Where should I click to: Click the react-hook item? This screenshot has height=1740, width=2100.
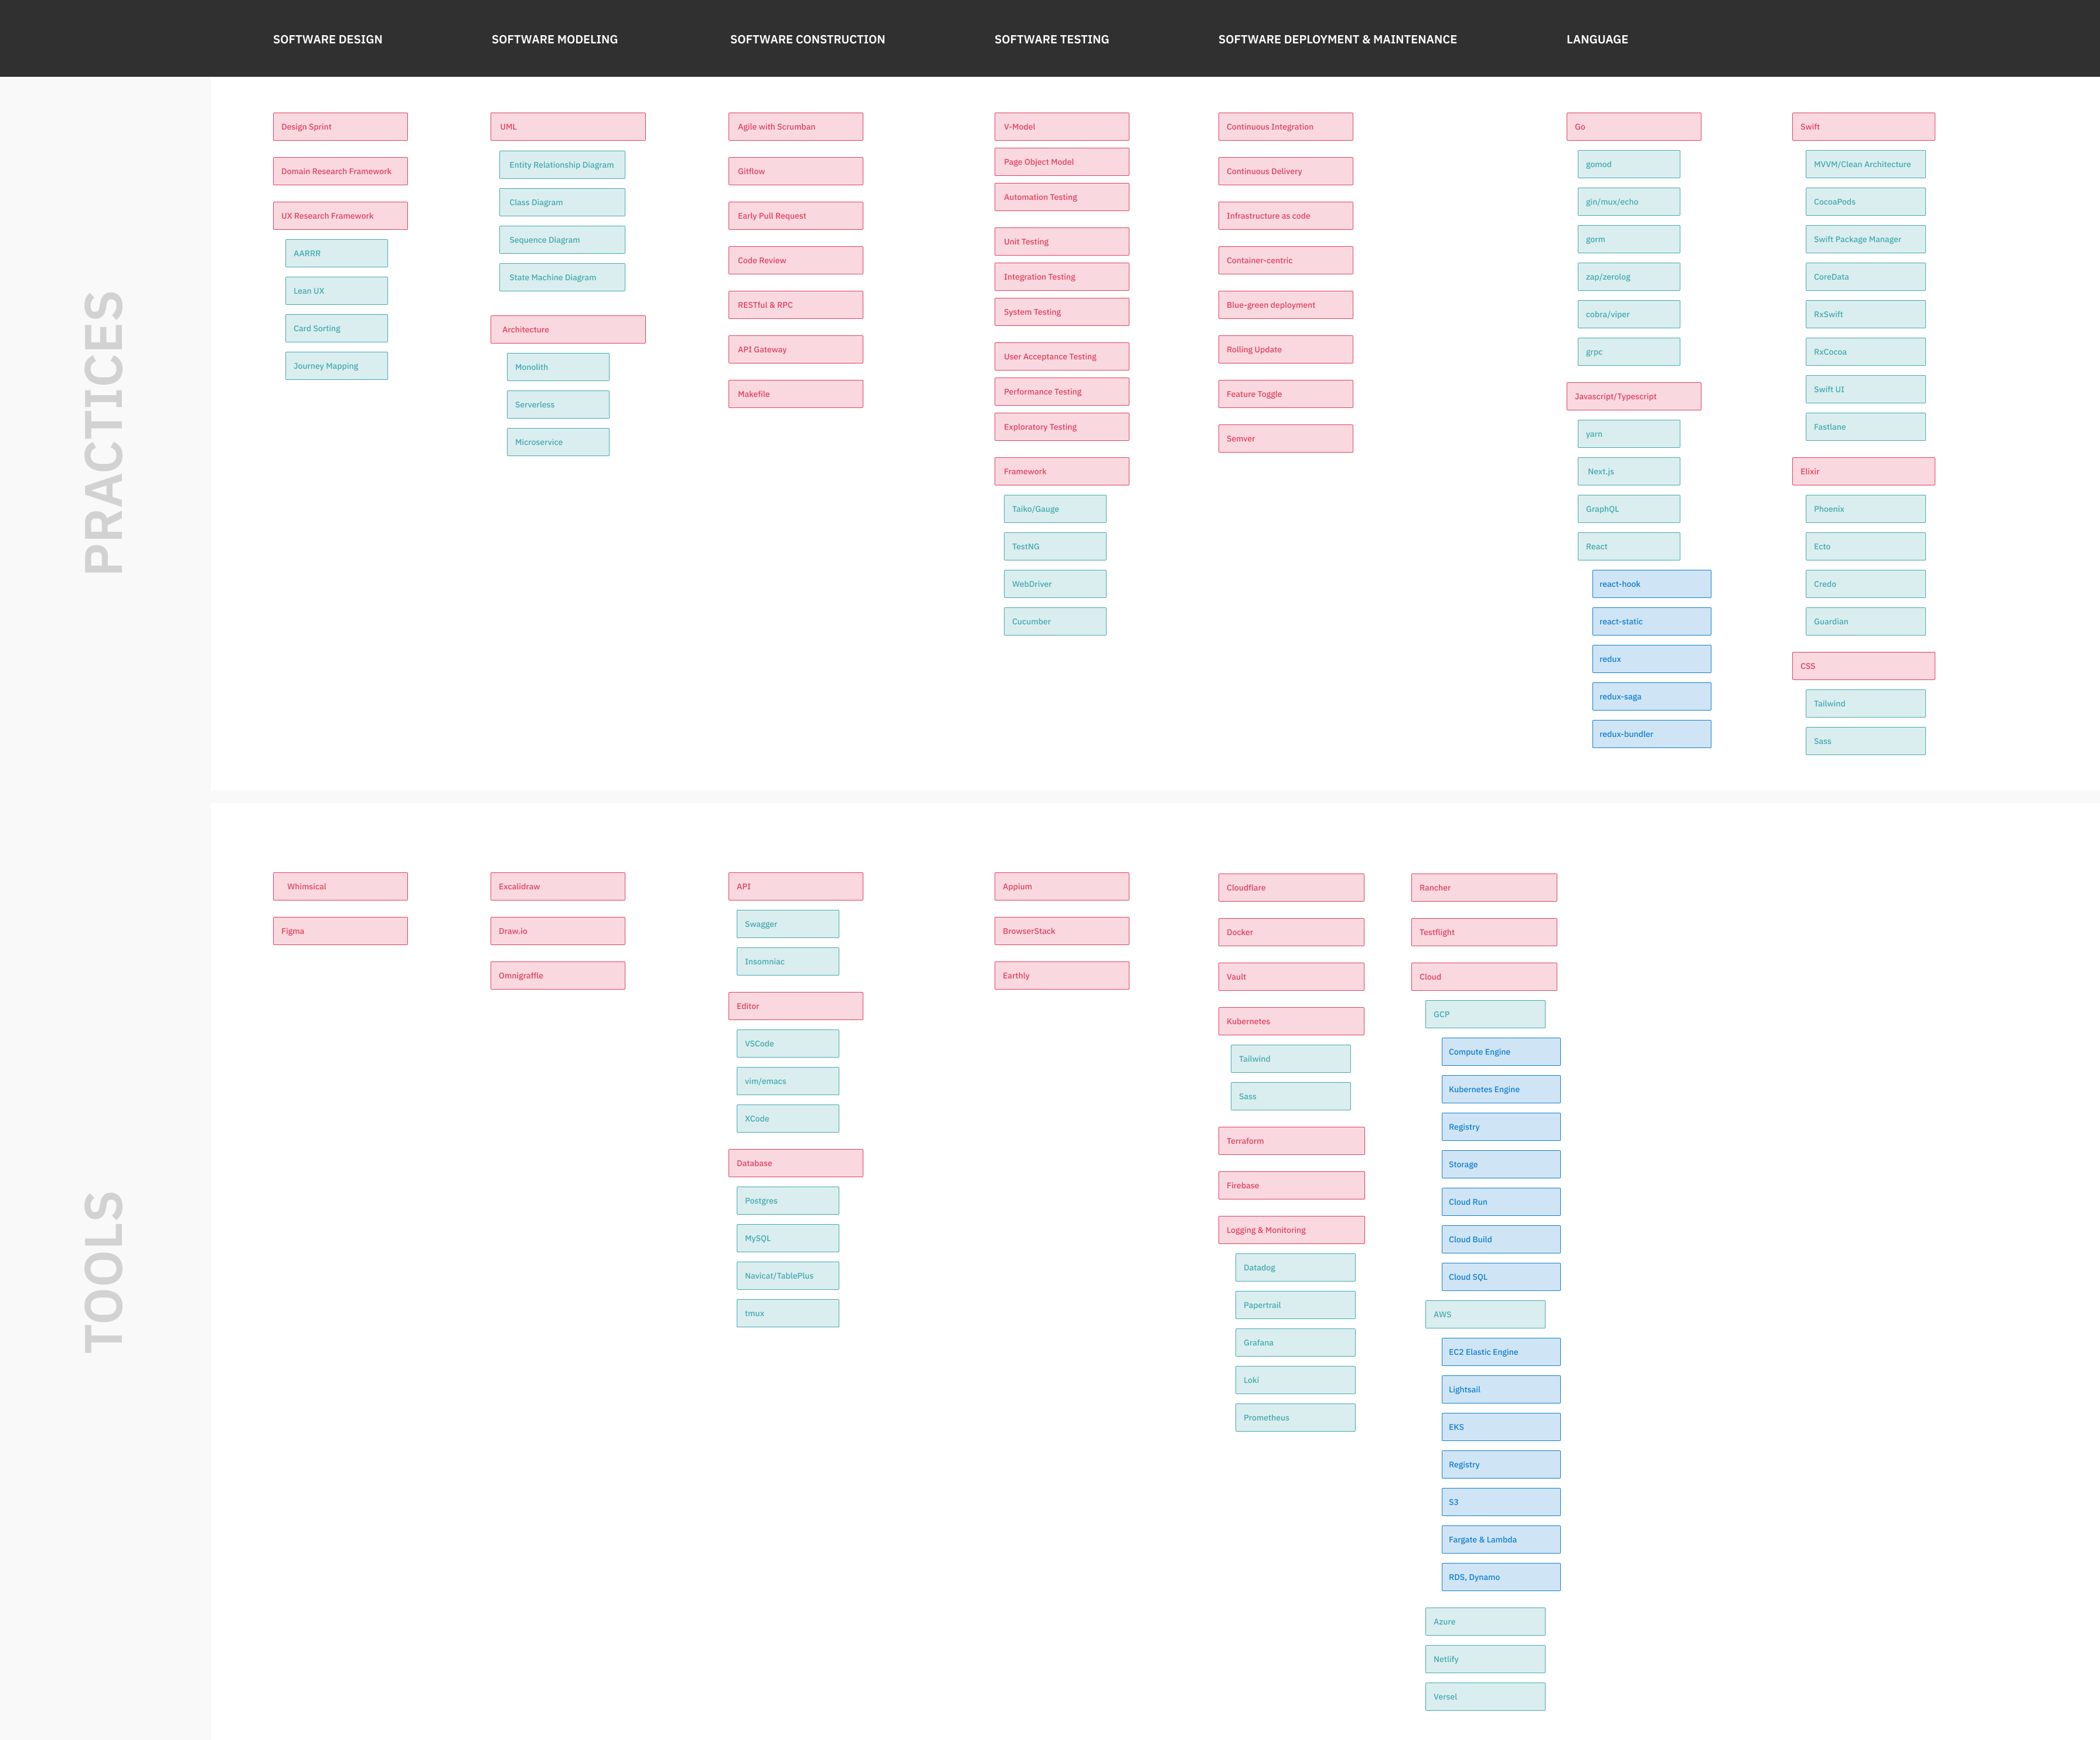click(1652, 584)
